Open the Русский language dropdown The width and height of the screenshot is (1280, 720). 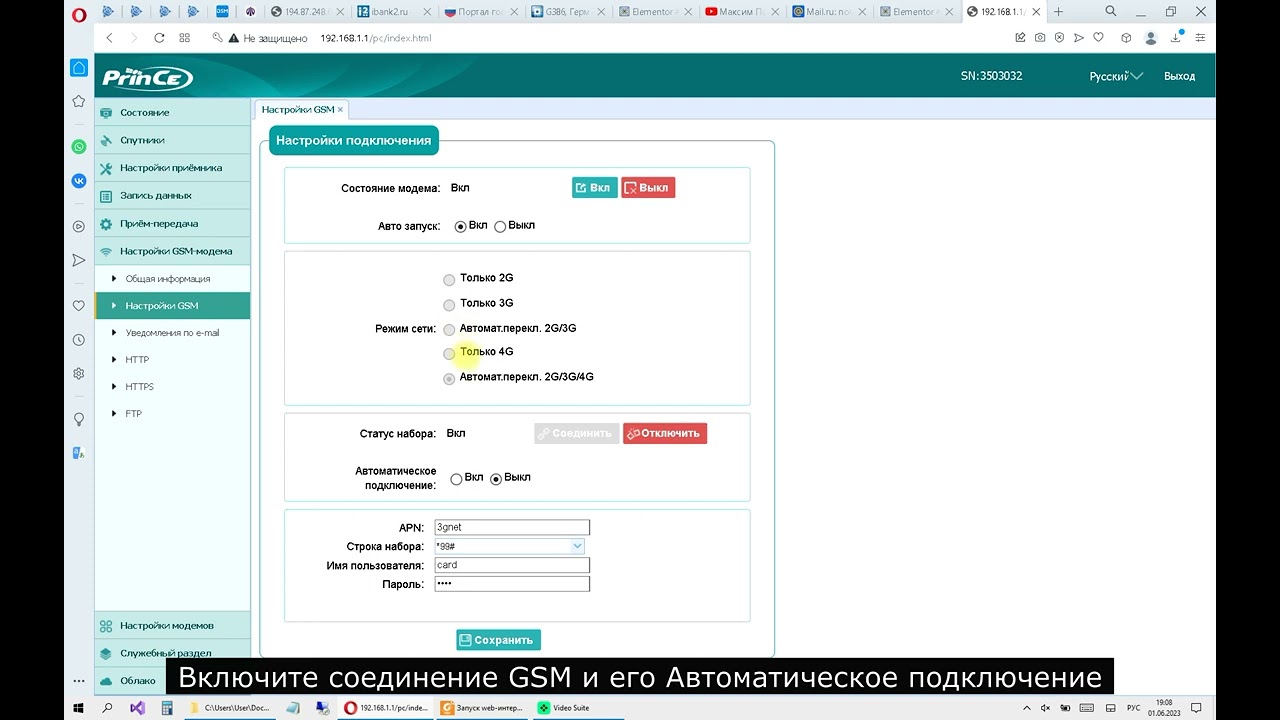(1116, 76)
